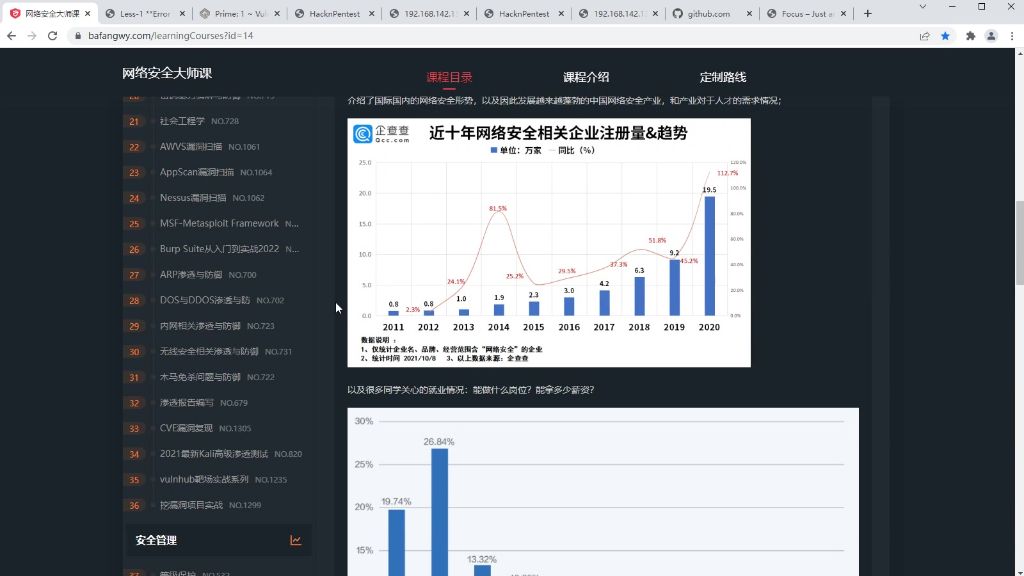Click the number badge 21
The image size is (1024, 576).
click(x=134, y=121)
